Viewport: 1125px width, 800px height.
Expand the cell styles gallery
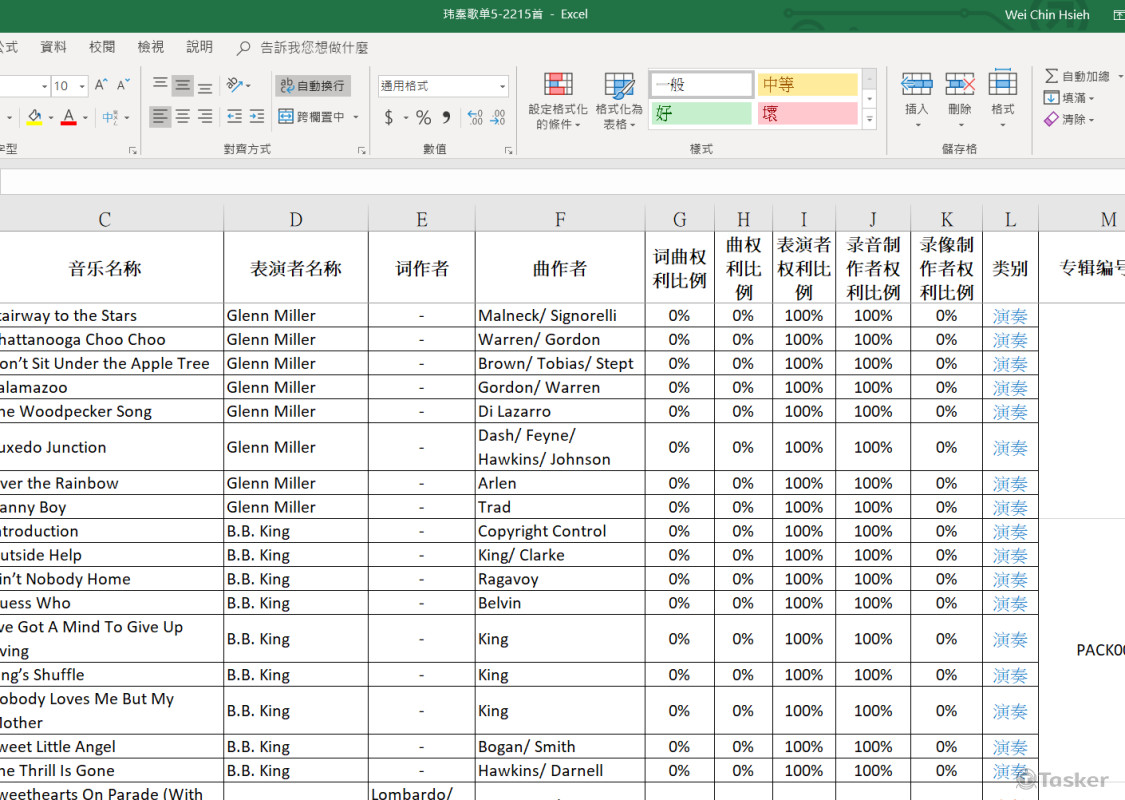click(x=869, y=119)
